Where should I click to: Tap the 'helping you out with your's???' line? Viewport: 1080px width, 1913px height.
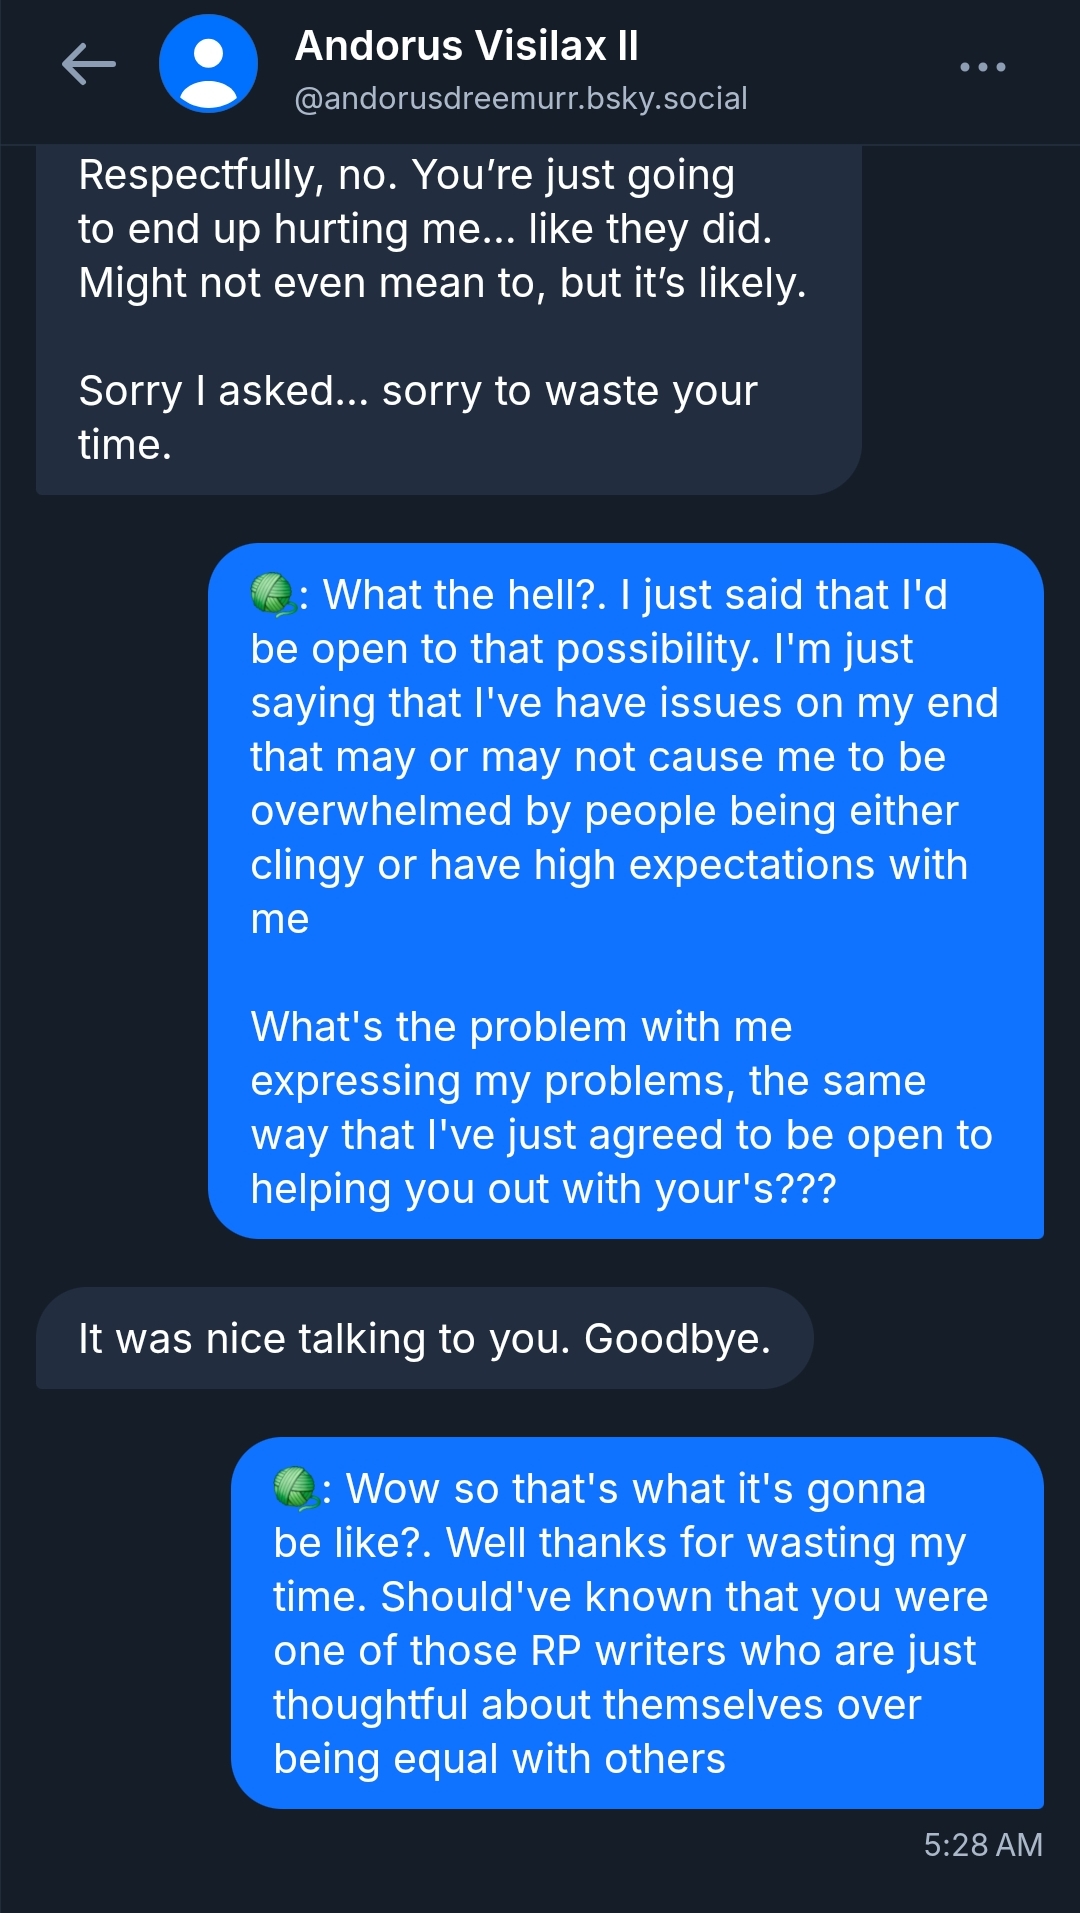[543, 1189]
